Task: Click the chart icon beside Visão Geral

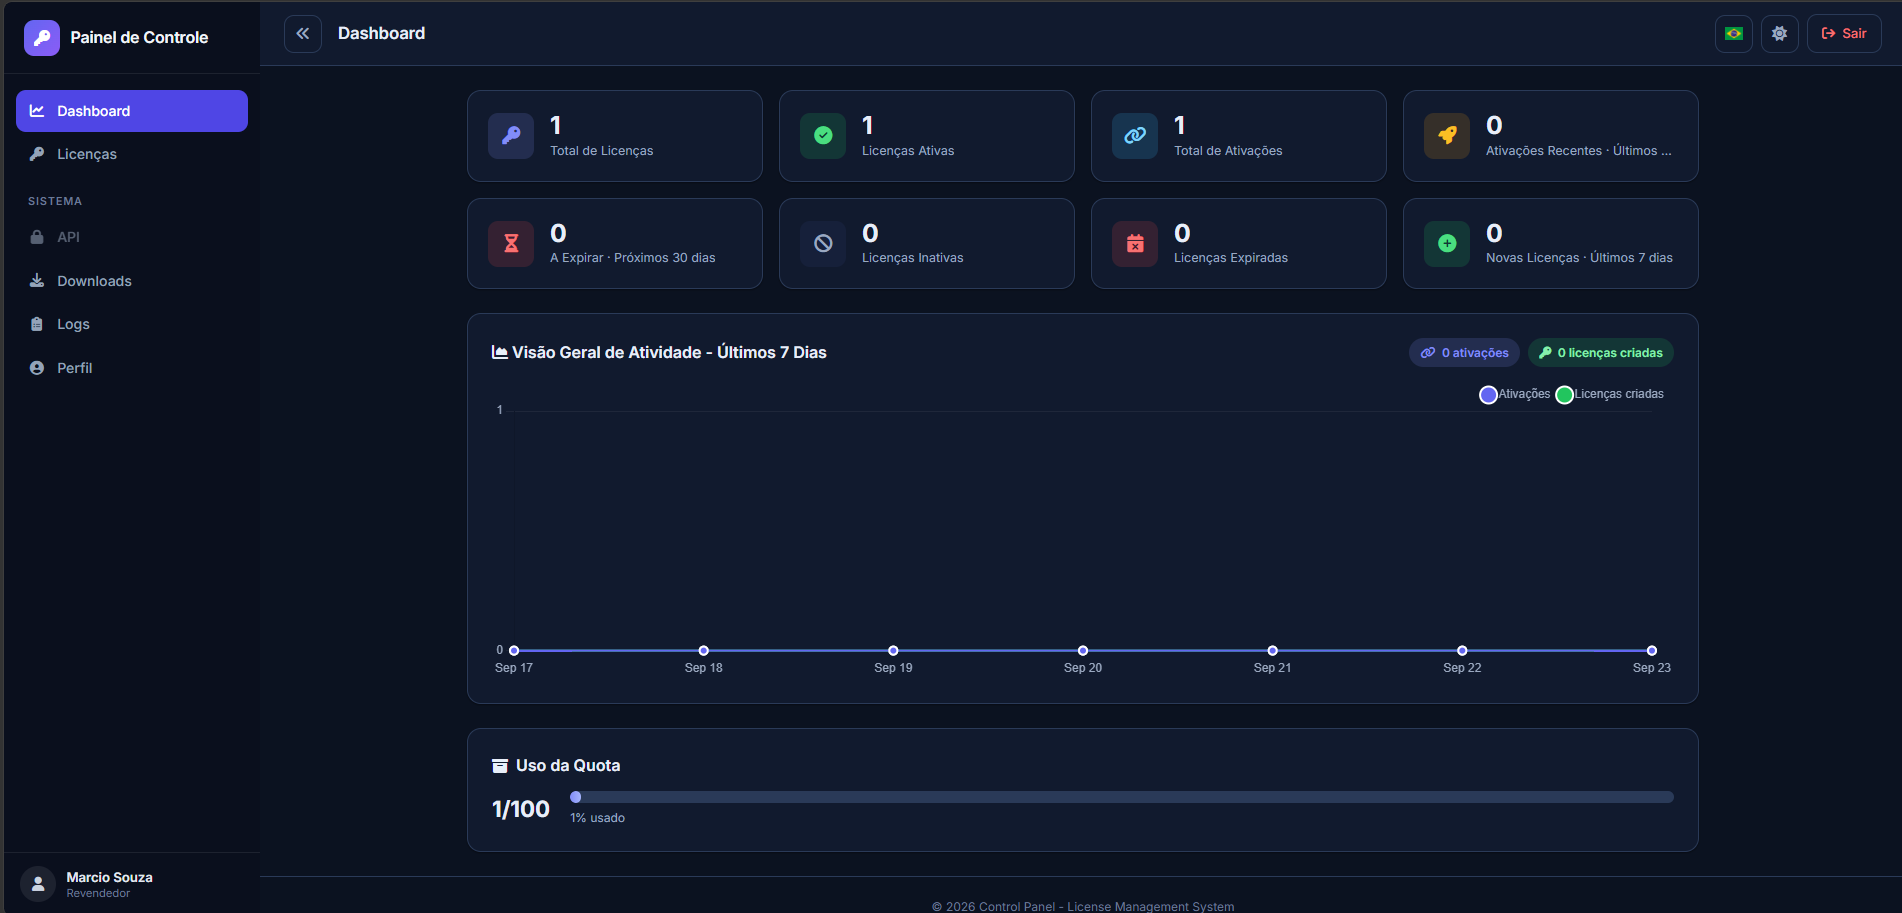Action: (500, 352)
